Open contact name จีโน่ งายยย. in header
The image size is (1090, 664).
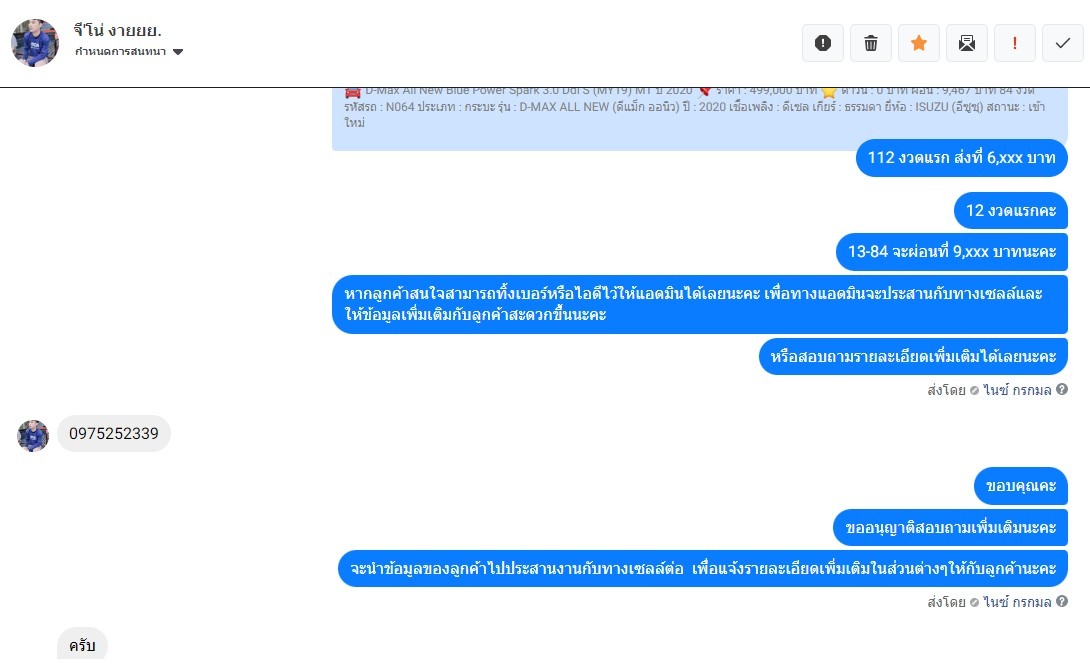117,30
